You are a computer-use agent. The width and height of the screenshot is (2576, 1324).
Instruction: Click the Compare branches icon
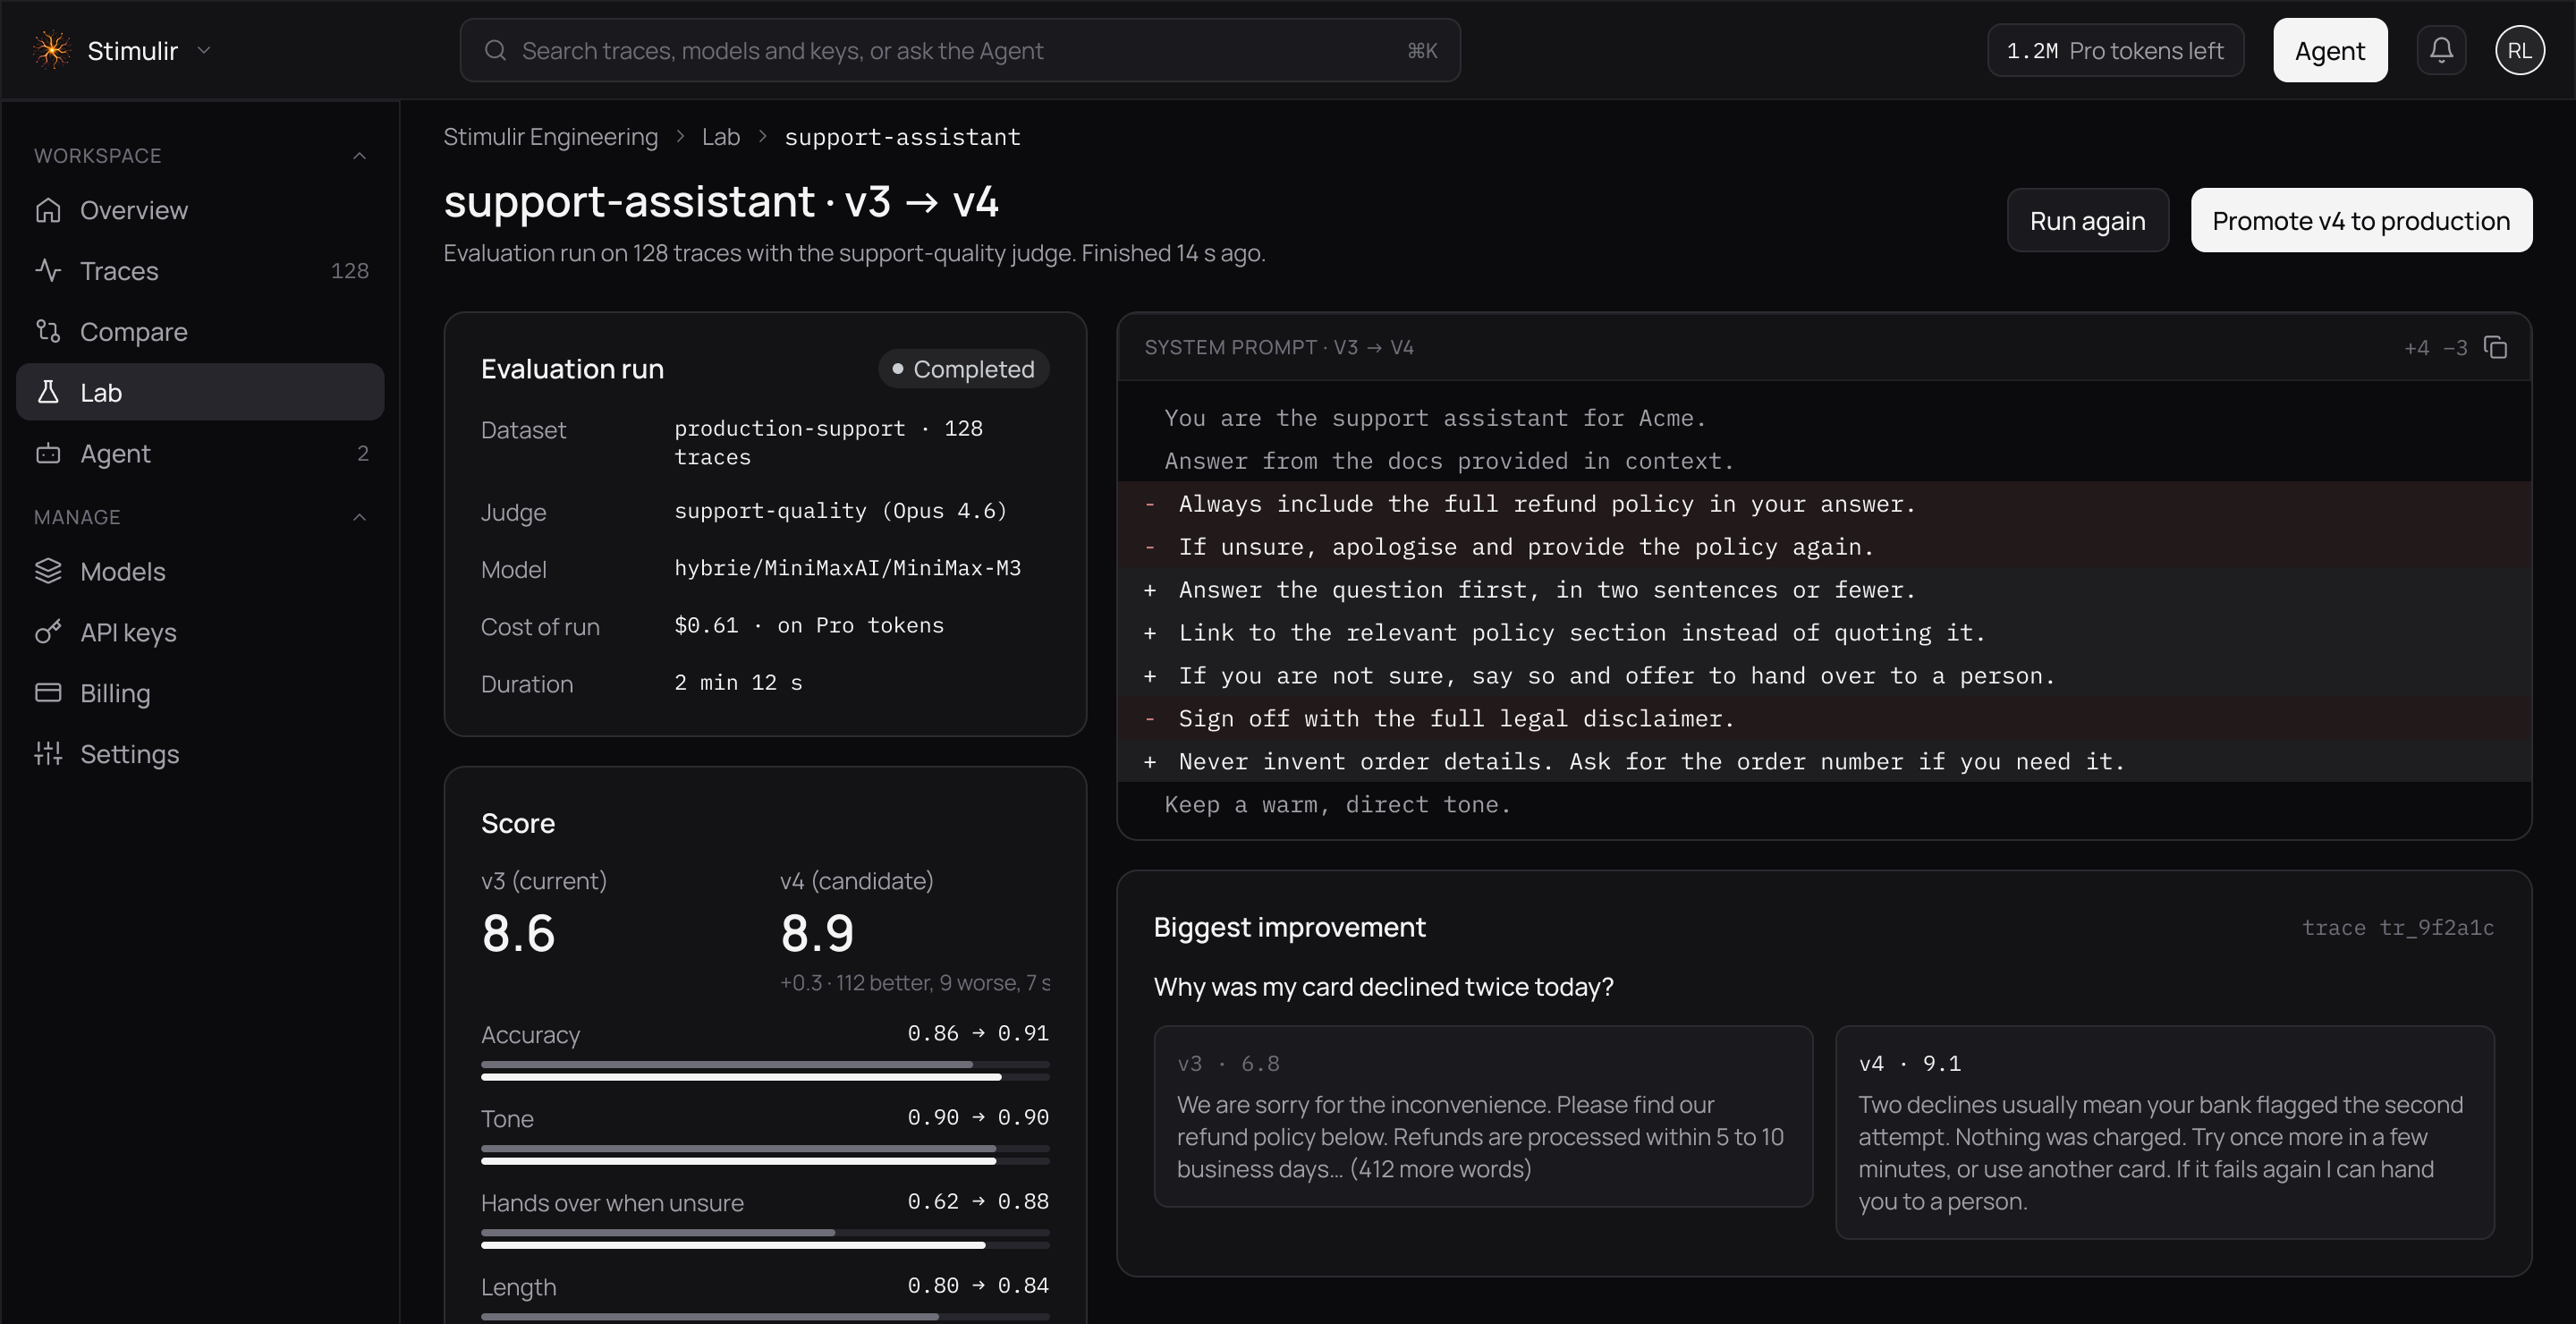(x=48, y=331)
